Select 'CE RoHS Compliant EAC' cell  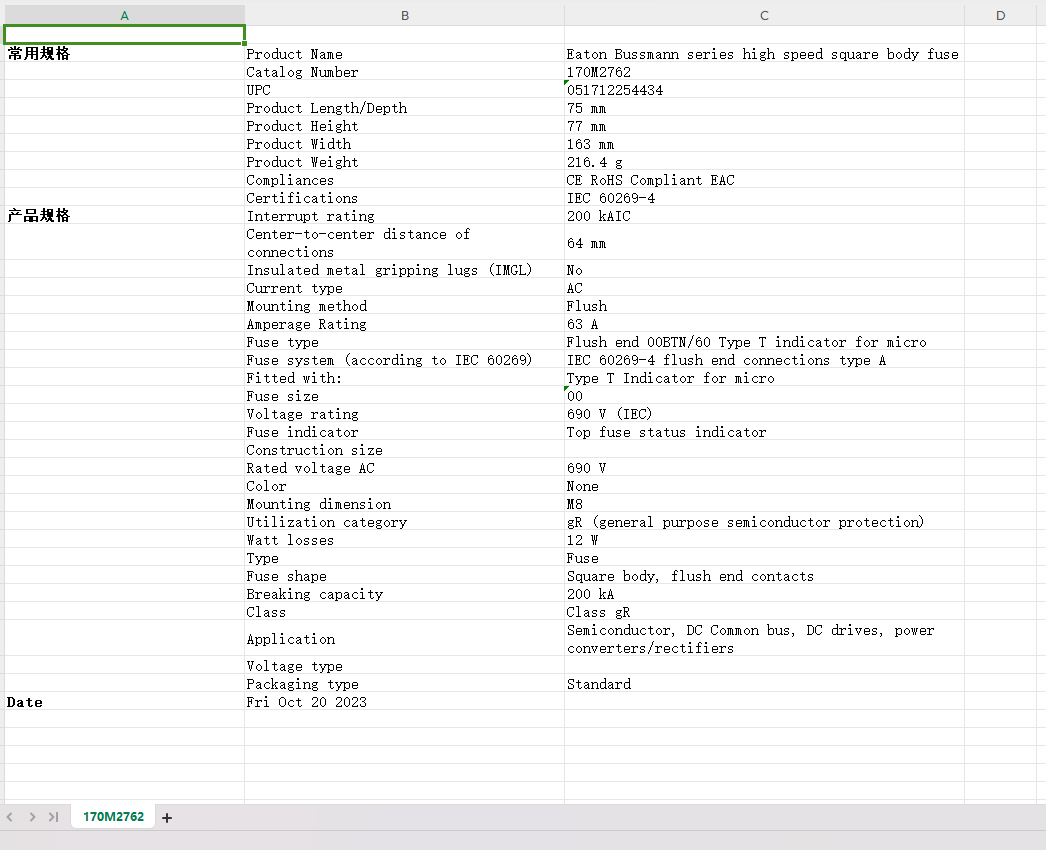tap(764, 179)
